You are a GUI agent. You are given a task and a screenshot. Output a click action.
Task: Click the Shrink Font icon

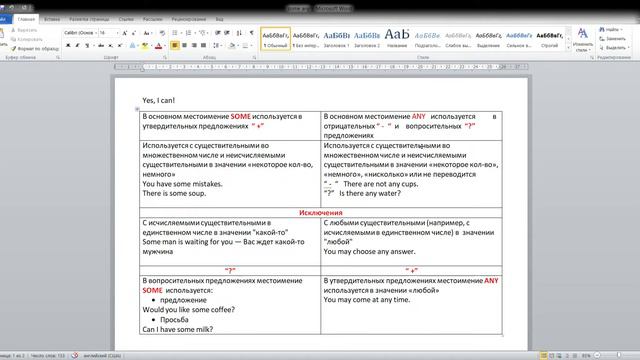(x=133, y=33)
